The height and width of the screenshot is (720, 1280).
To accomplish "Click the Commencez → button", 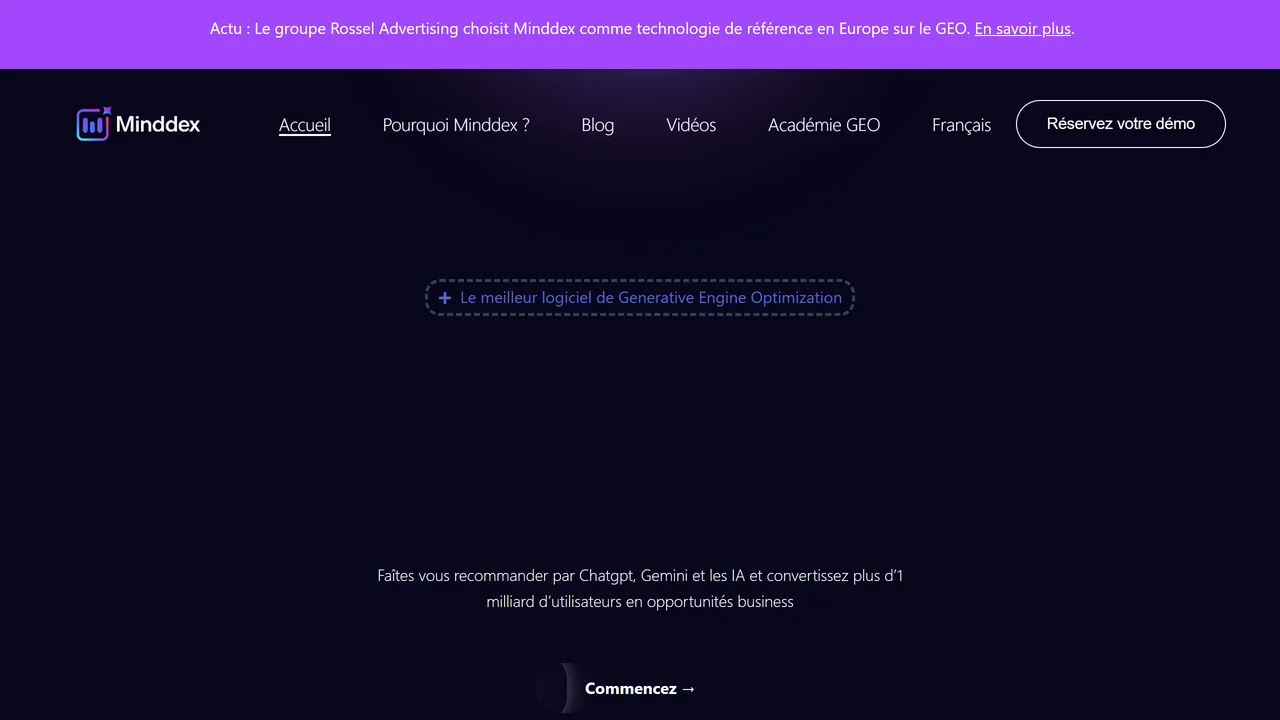I will [x=640, y=688].
